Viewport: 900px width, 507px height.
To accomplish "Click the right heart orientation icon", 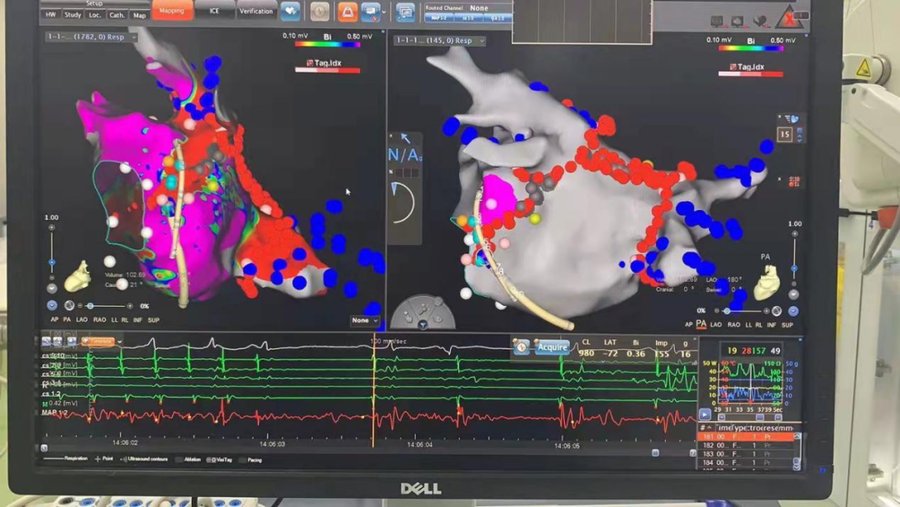I will pos(765,285).
